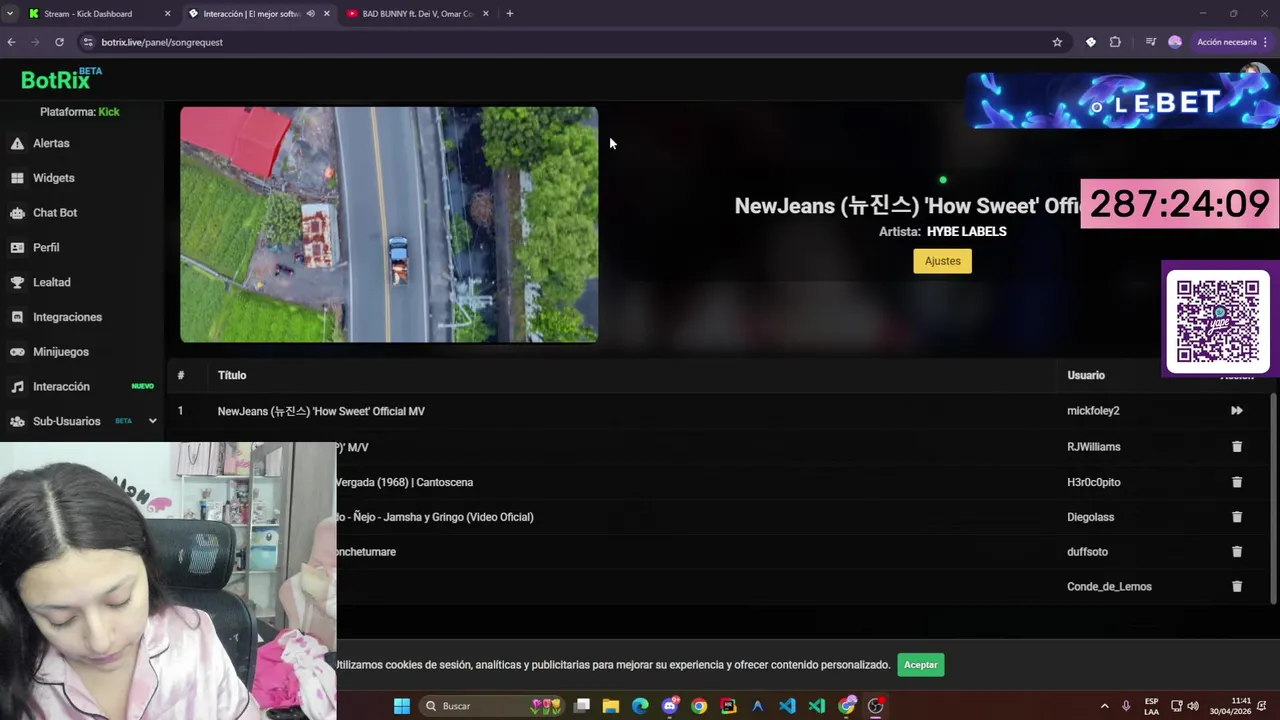This screenshot has width=1280, height=720.
Task: Open the Minijuegos section
Action: 60,352
